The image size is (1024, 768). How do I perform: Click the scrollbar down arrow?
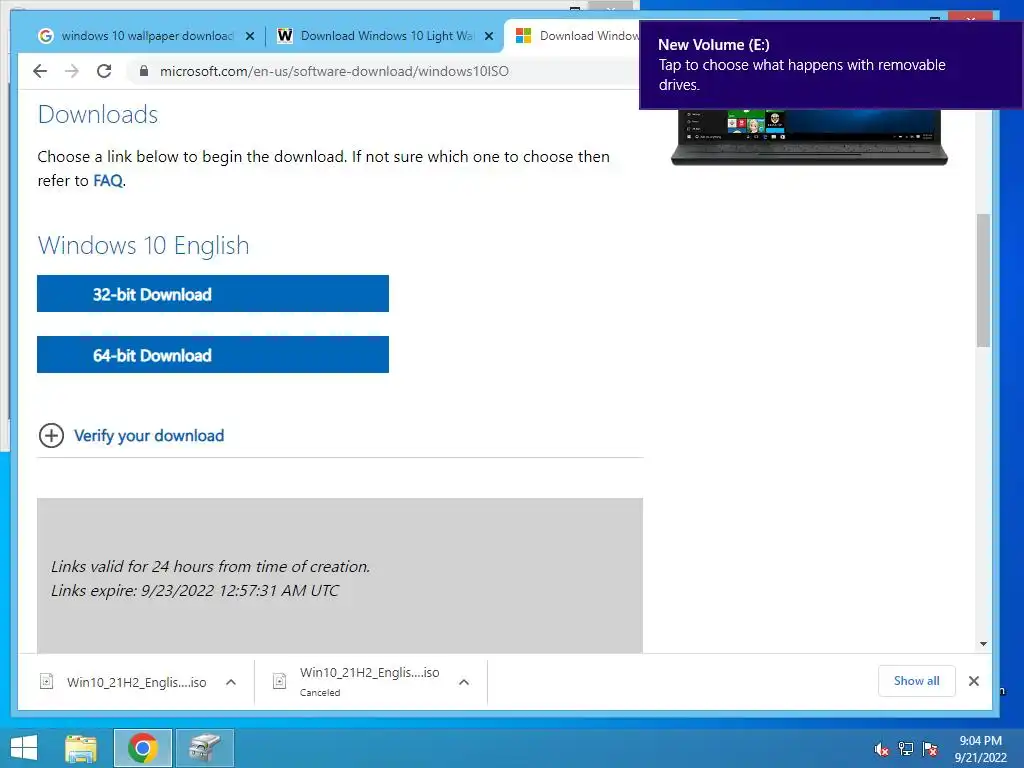coord(984,644)
